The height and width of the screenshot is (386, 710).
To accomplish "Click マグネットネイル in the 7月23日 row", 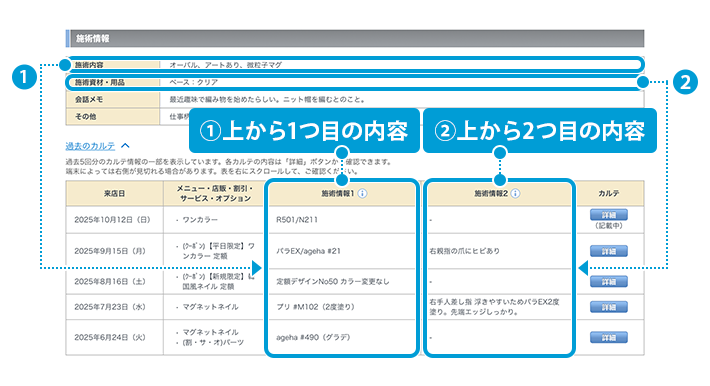I will [x=210, y=307].
